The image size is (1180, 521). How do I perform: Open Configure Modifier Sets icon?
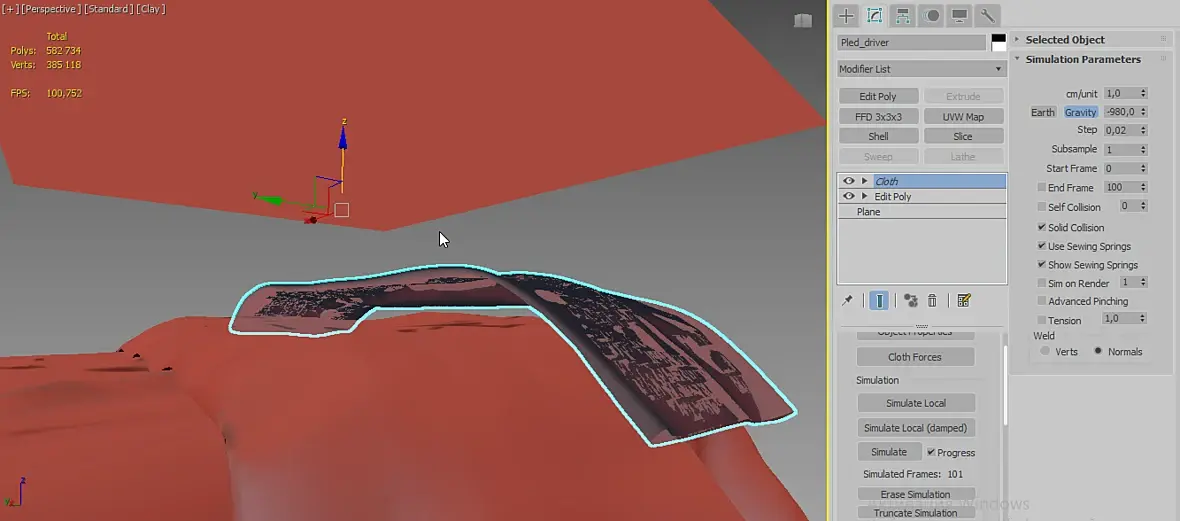(963, 301)
